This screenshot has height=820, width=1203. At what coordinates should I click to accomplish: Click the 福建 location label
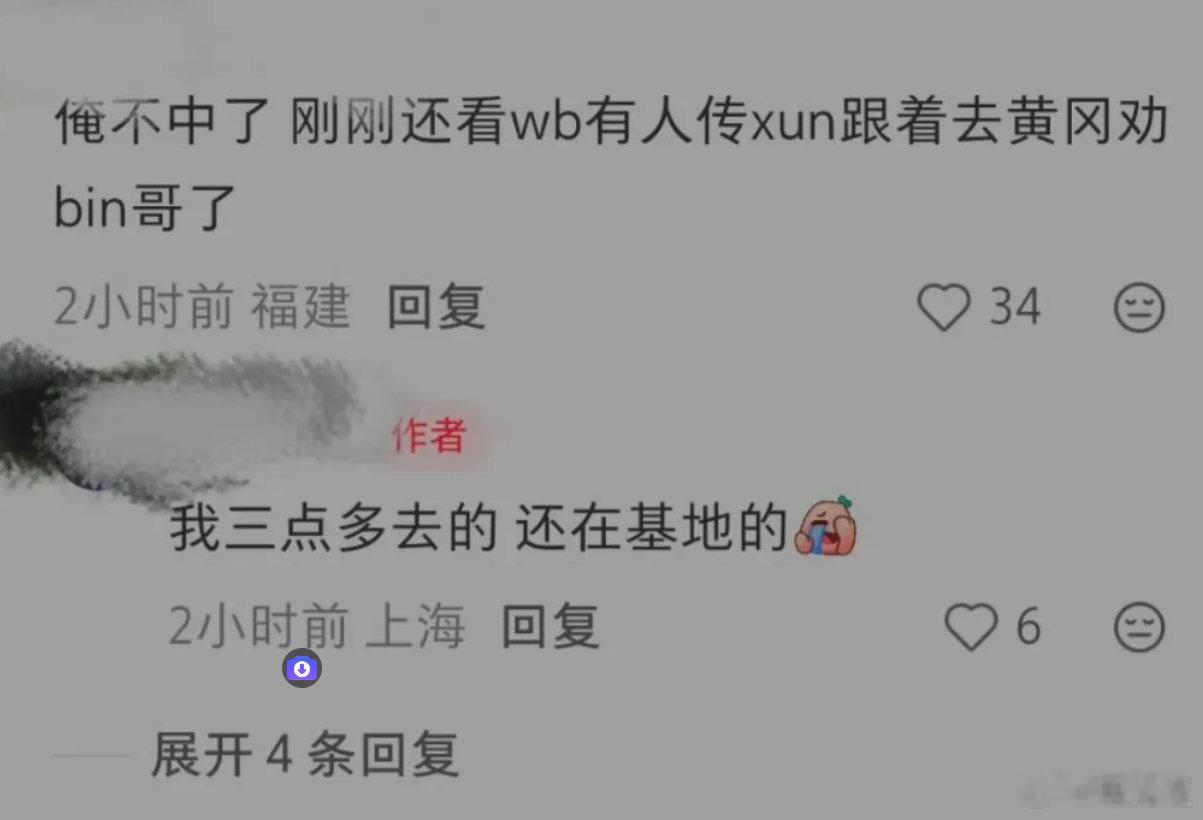(x=301, y=307)
